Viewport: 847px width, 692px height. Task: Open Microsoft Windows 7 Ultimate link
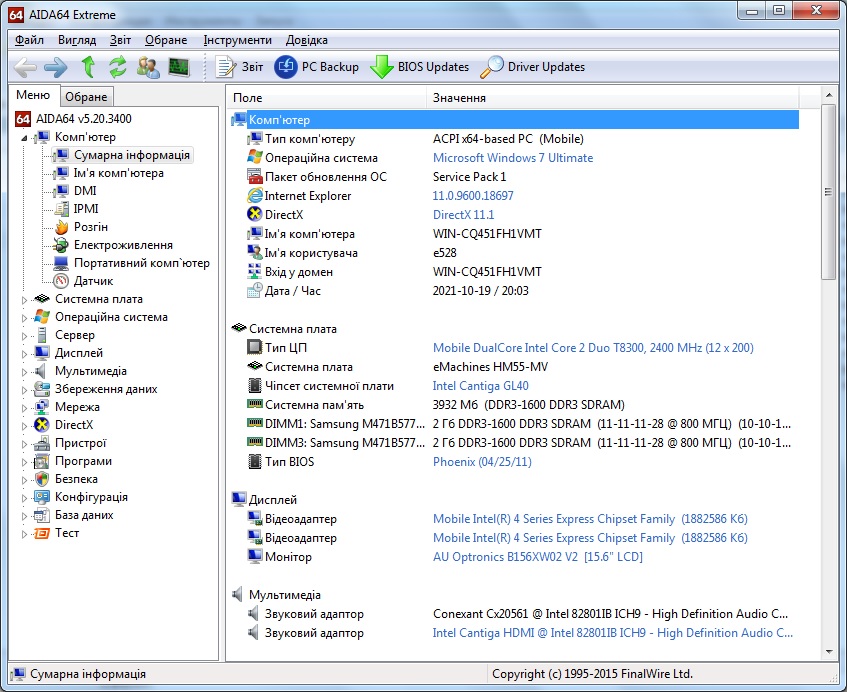tap(513, 158)
